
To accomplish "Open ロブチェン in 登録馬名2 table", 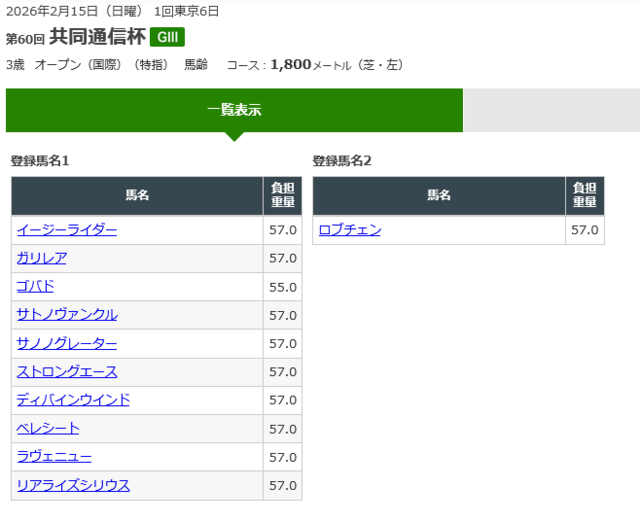I will [x=350, y=230].
